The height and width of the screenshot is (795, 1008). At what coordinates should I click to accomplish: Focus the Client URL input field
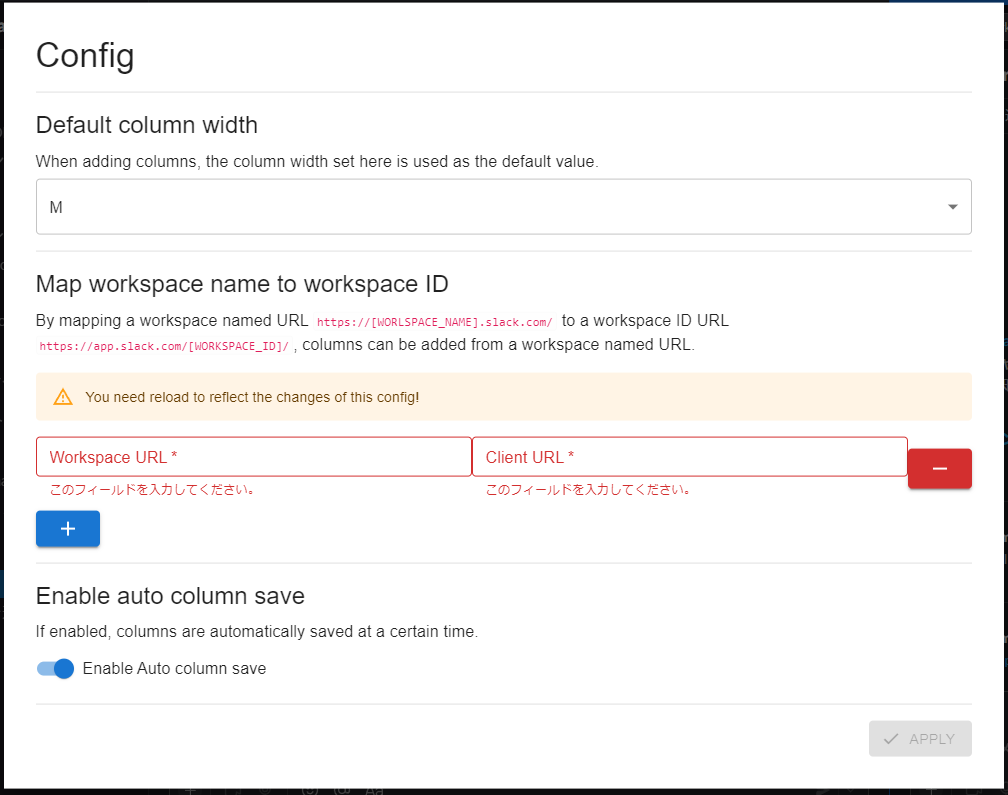(690, 457)
